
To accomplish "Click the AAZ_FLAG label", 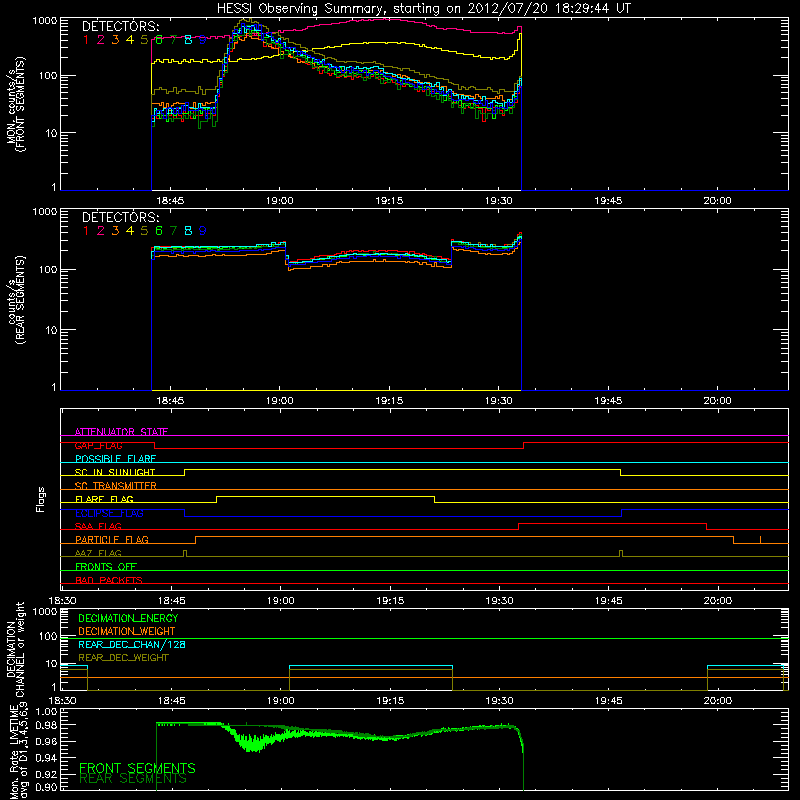I will 98,553.
